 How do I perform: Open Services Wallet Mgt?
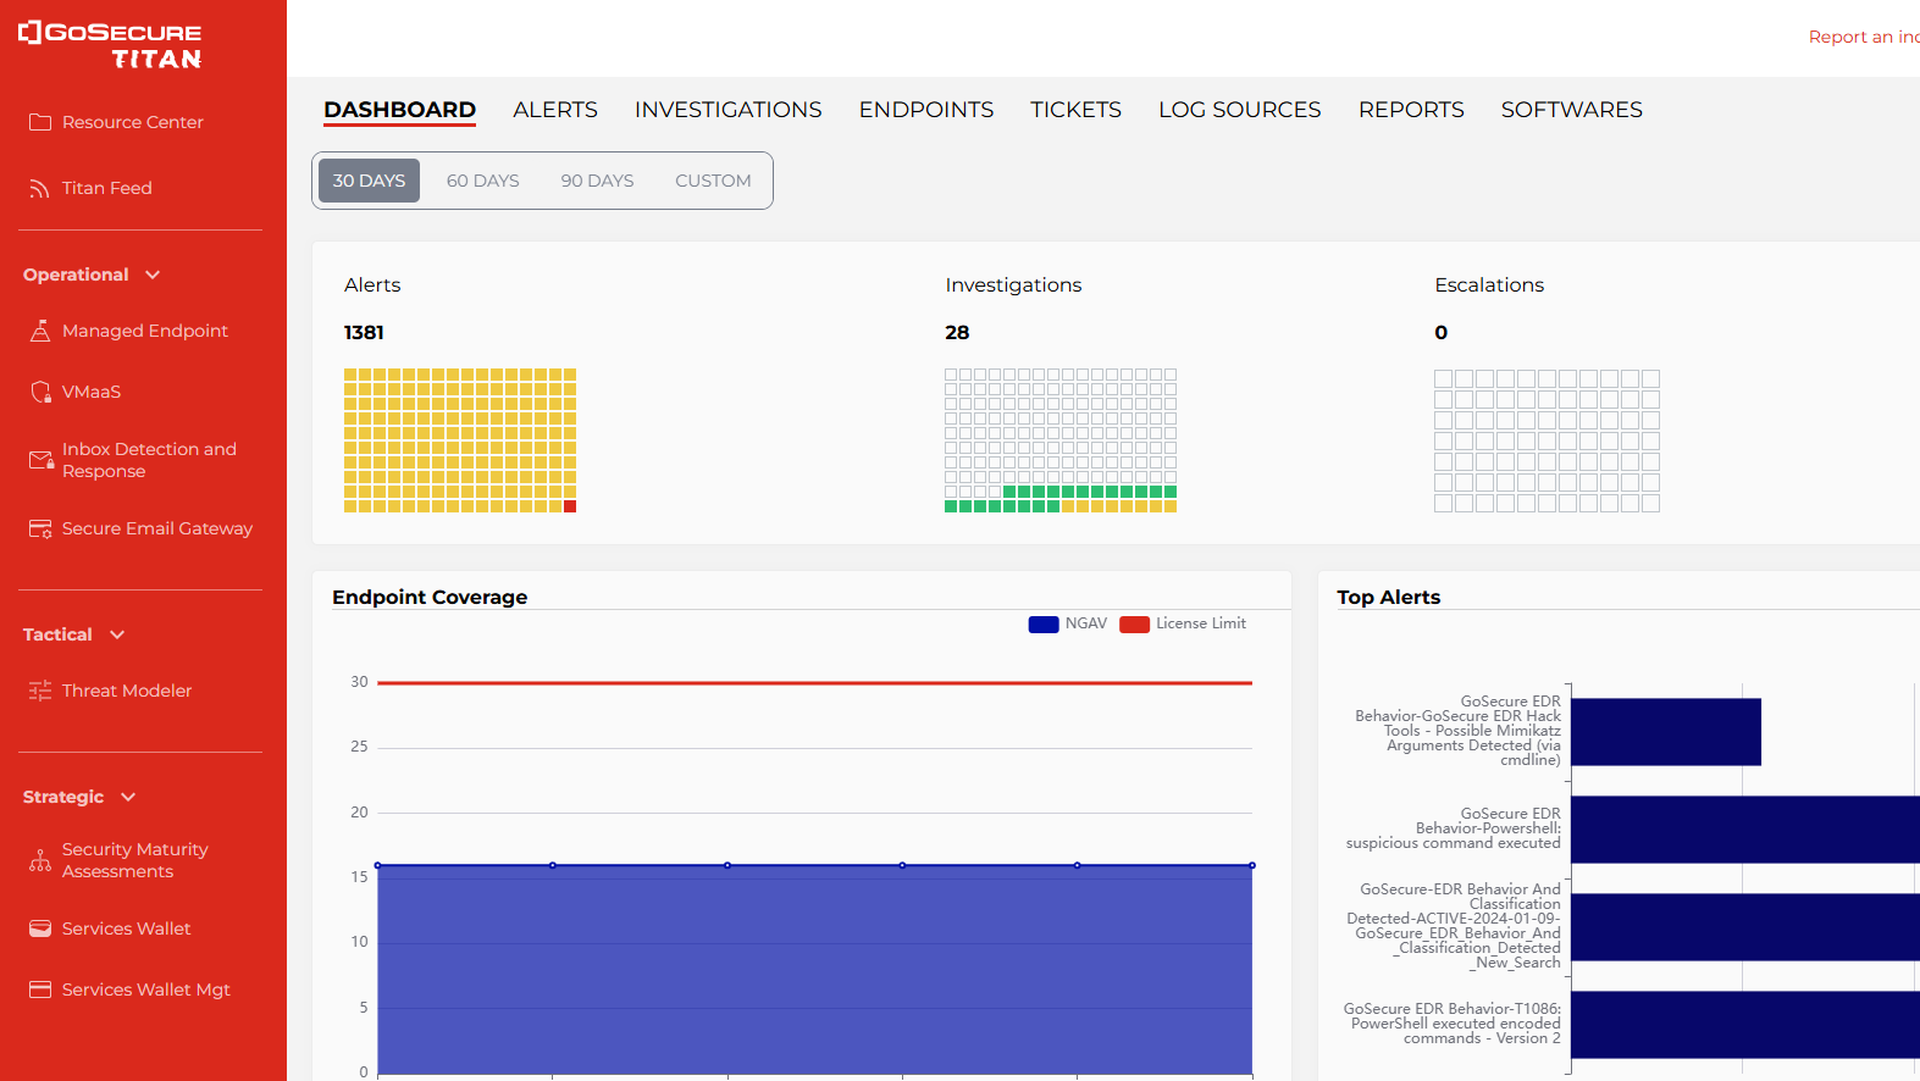click(x=146, y=990)
